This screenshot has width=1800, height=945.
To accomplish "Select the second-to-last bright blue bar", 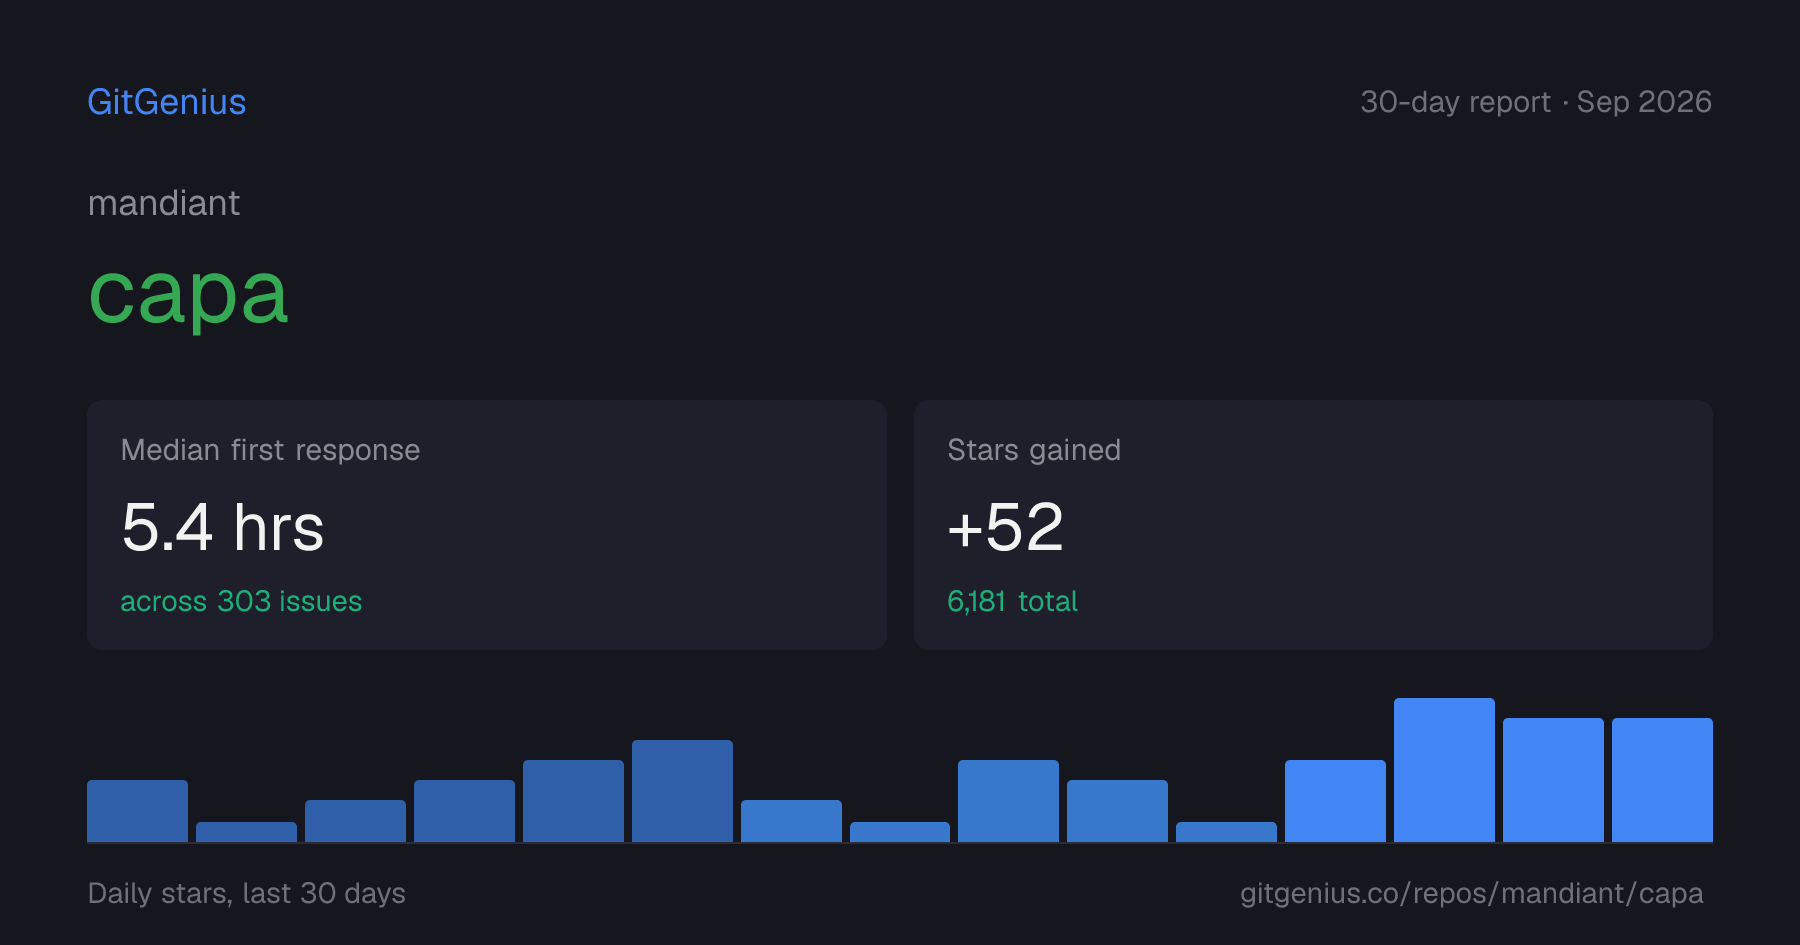I will point(1553,780).
